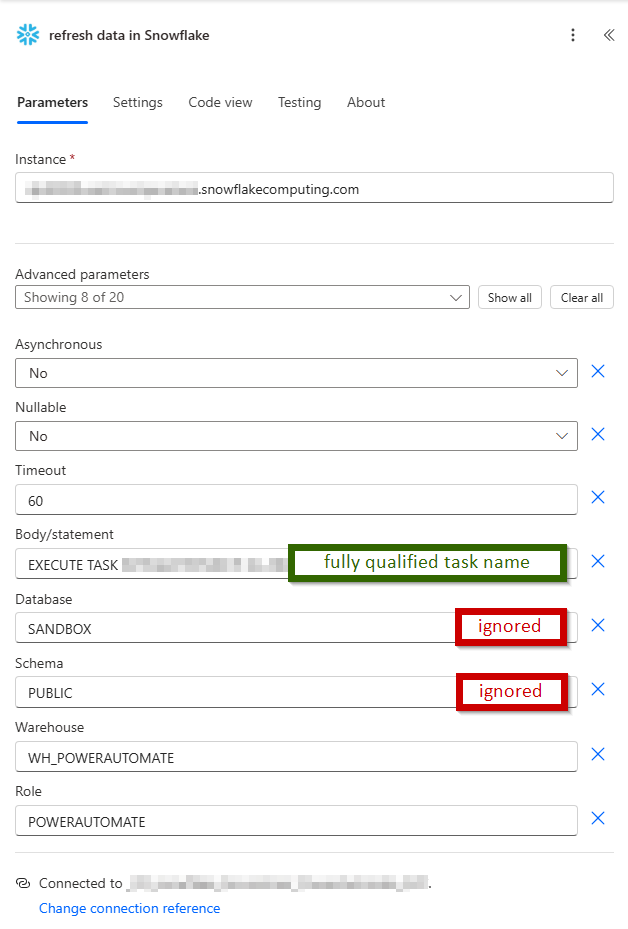Remove the Asynchronous parameter with its X
The image size is (628, 929).
(598, 372)
